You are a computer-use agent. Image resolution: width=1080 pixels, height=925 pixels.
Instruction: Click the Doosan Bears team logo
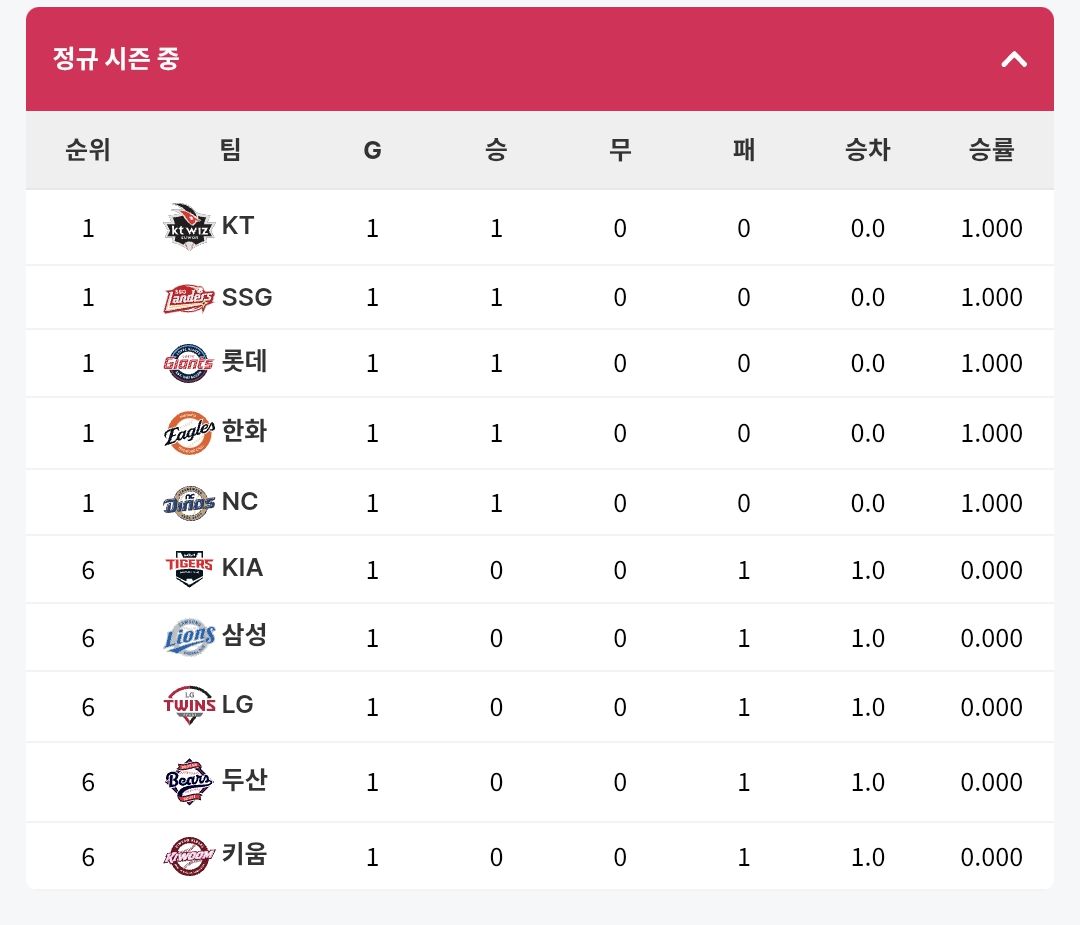click(189, 781)
